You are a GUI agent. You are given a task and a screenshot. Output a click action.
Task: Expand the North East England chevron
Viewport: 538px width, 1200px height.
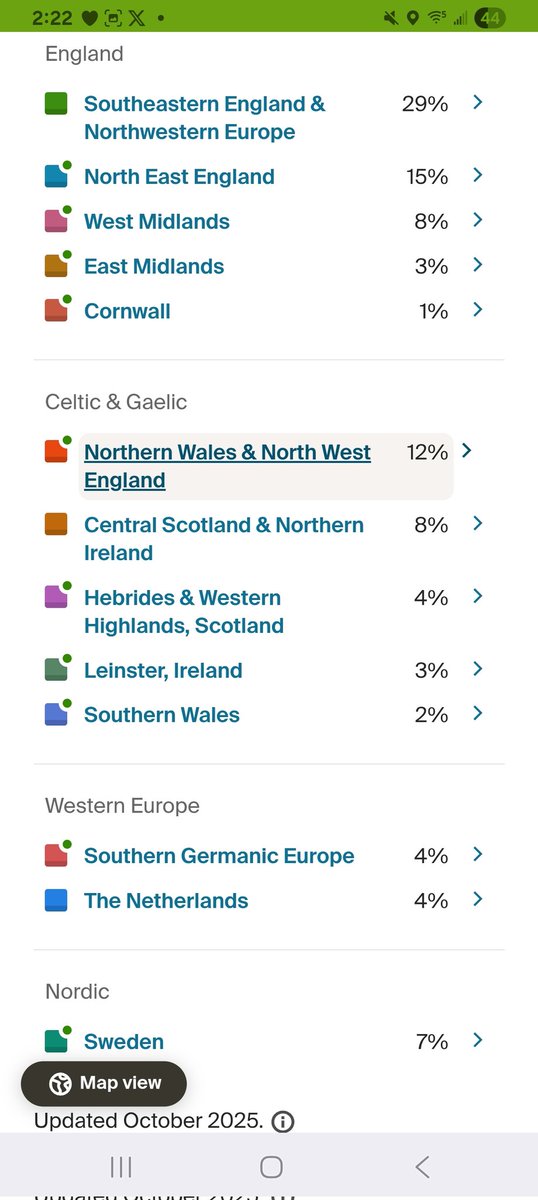pos(478,175)
